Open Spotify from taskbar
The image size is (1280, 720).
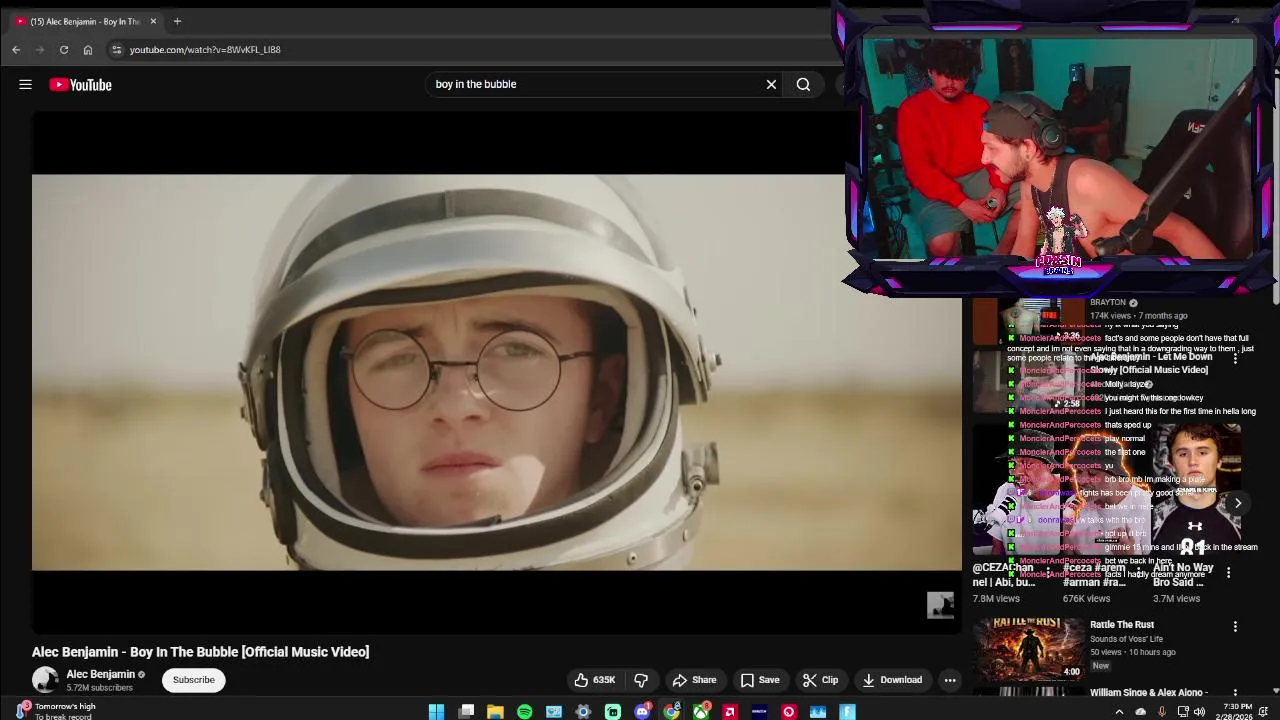tap(524, 712)
